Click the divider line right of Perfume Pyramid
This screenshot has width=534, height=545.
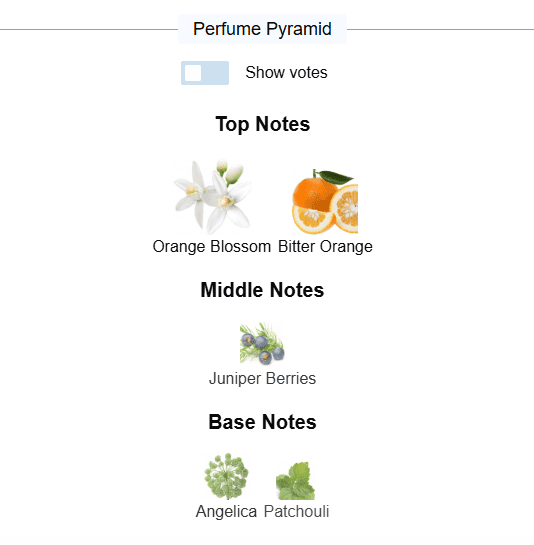(440, 30)
